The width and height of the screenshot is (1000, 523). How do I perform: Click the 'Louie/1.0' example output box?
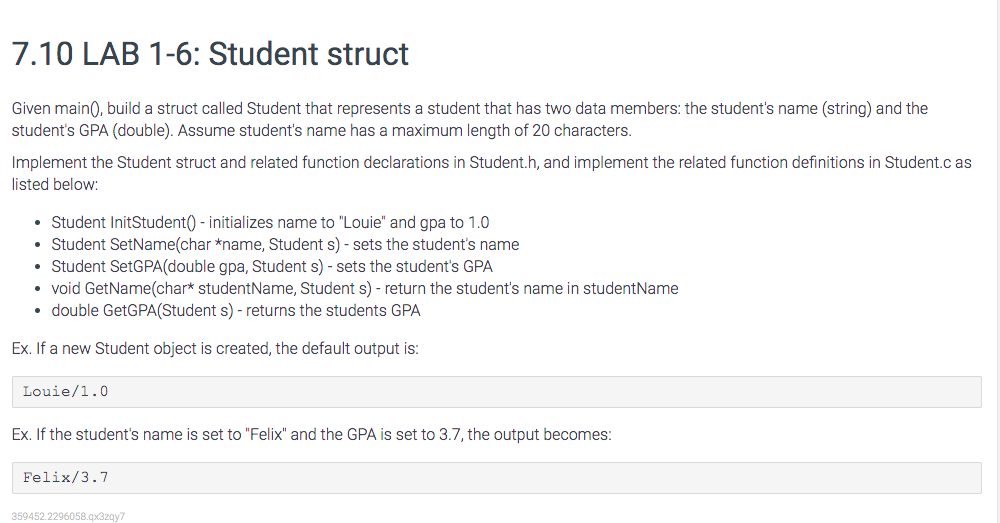[x=496, y=392]
